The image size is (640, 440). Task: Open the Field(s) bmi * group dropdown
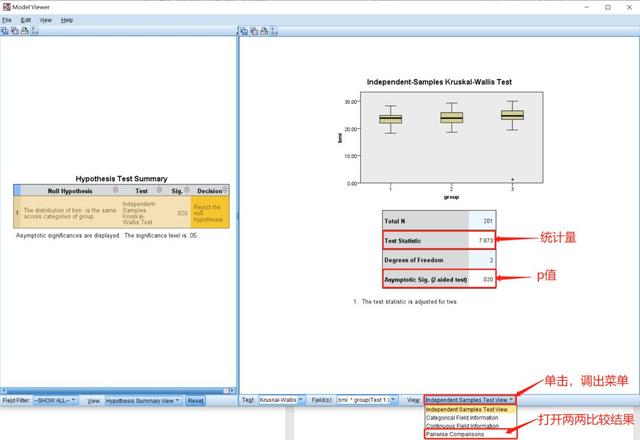click(366, 400)
